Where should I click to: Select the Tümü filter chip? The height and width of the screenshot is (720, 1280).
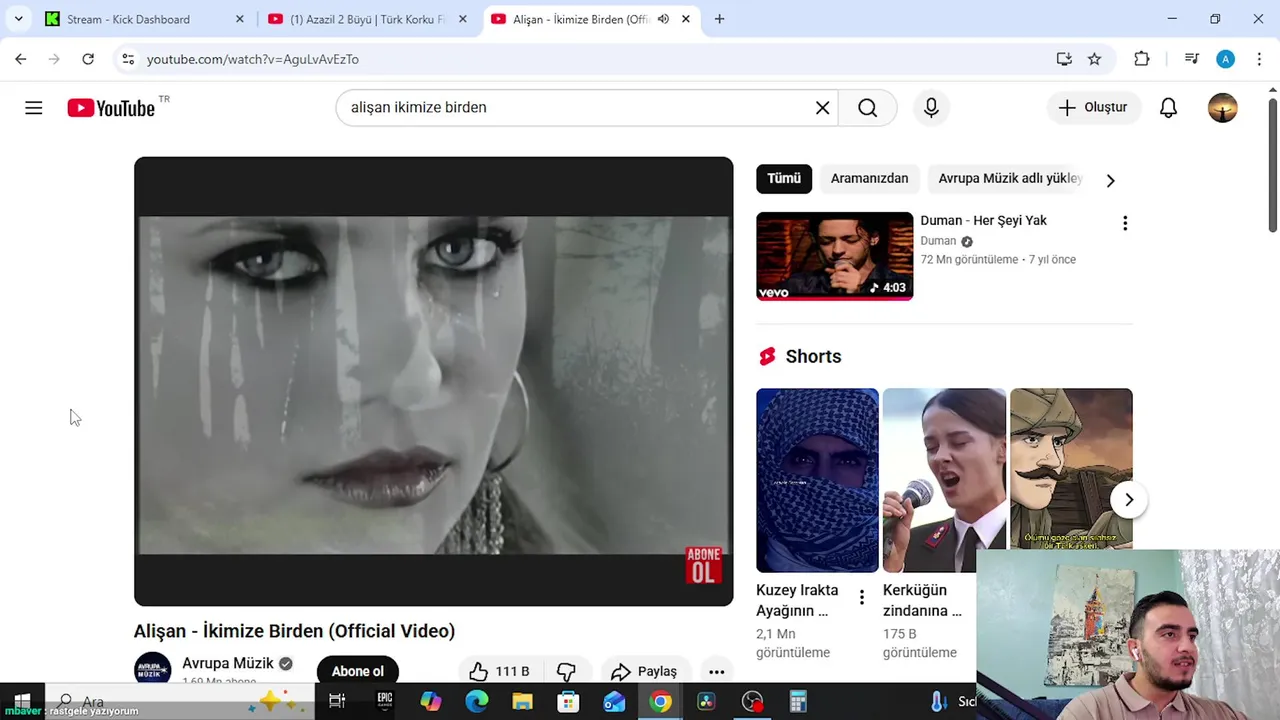click(784, 178)
